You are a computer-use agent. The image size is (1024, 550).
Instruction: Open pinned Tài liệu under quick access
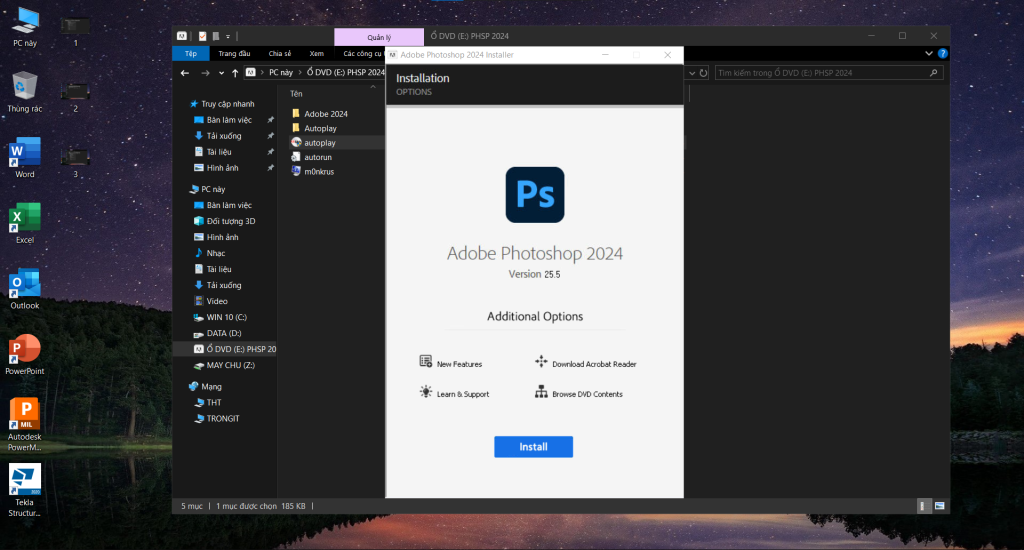(x=213, y=152)
